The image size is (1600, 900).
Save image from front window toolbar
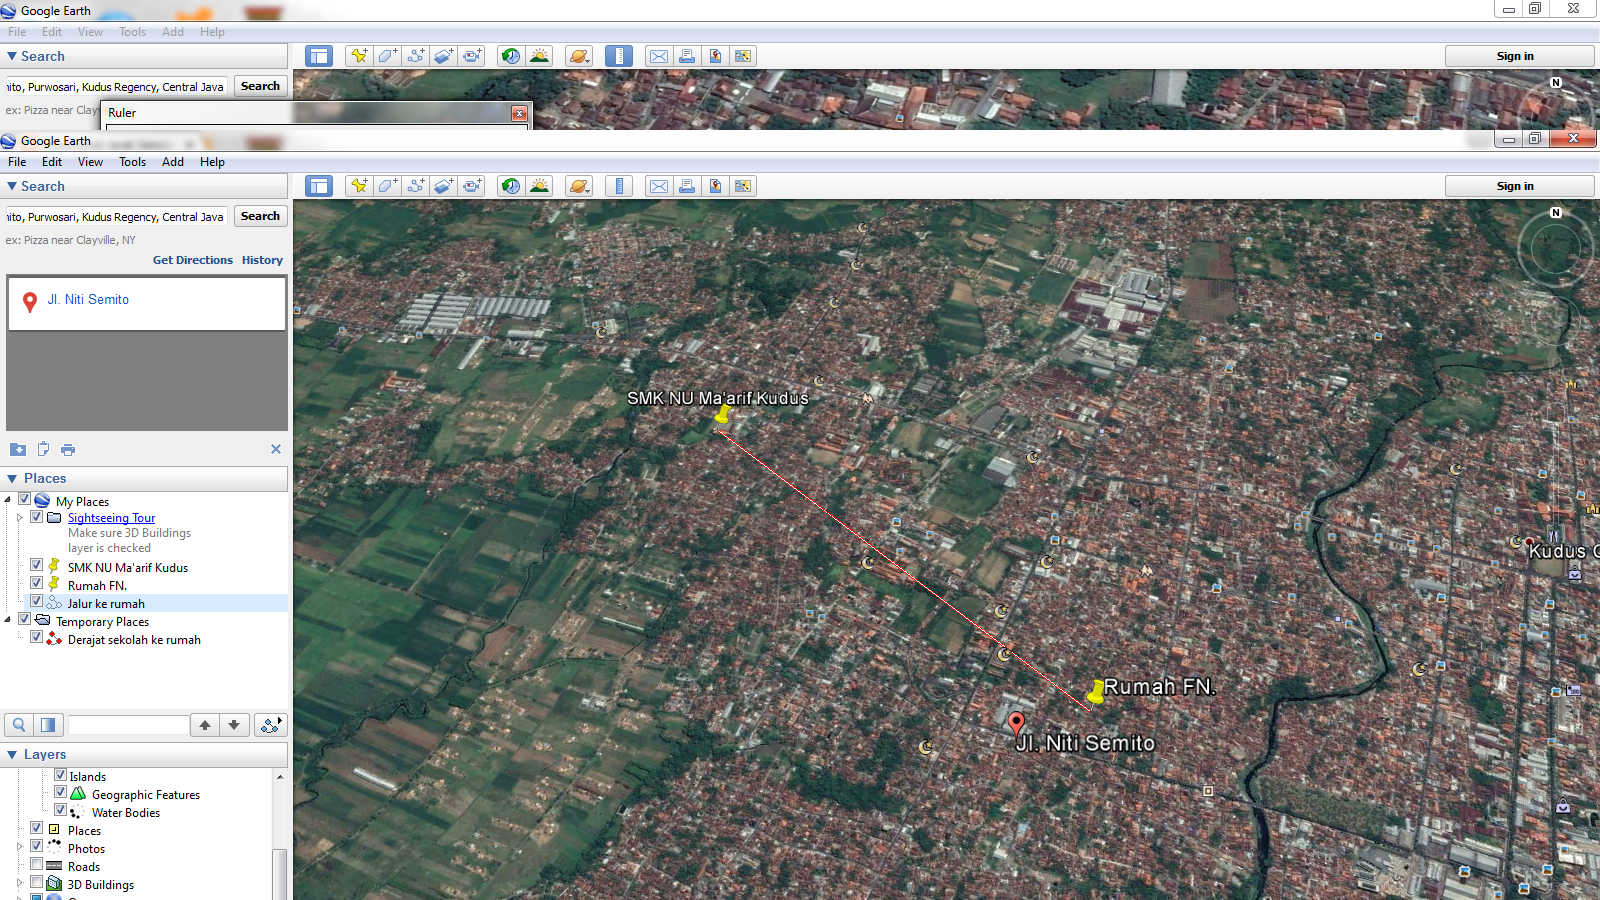click(715, 186)
